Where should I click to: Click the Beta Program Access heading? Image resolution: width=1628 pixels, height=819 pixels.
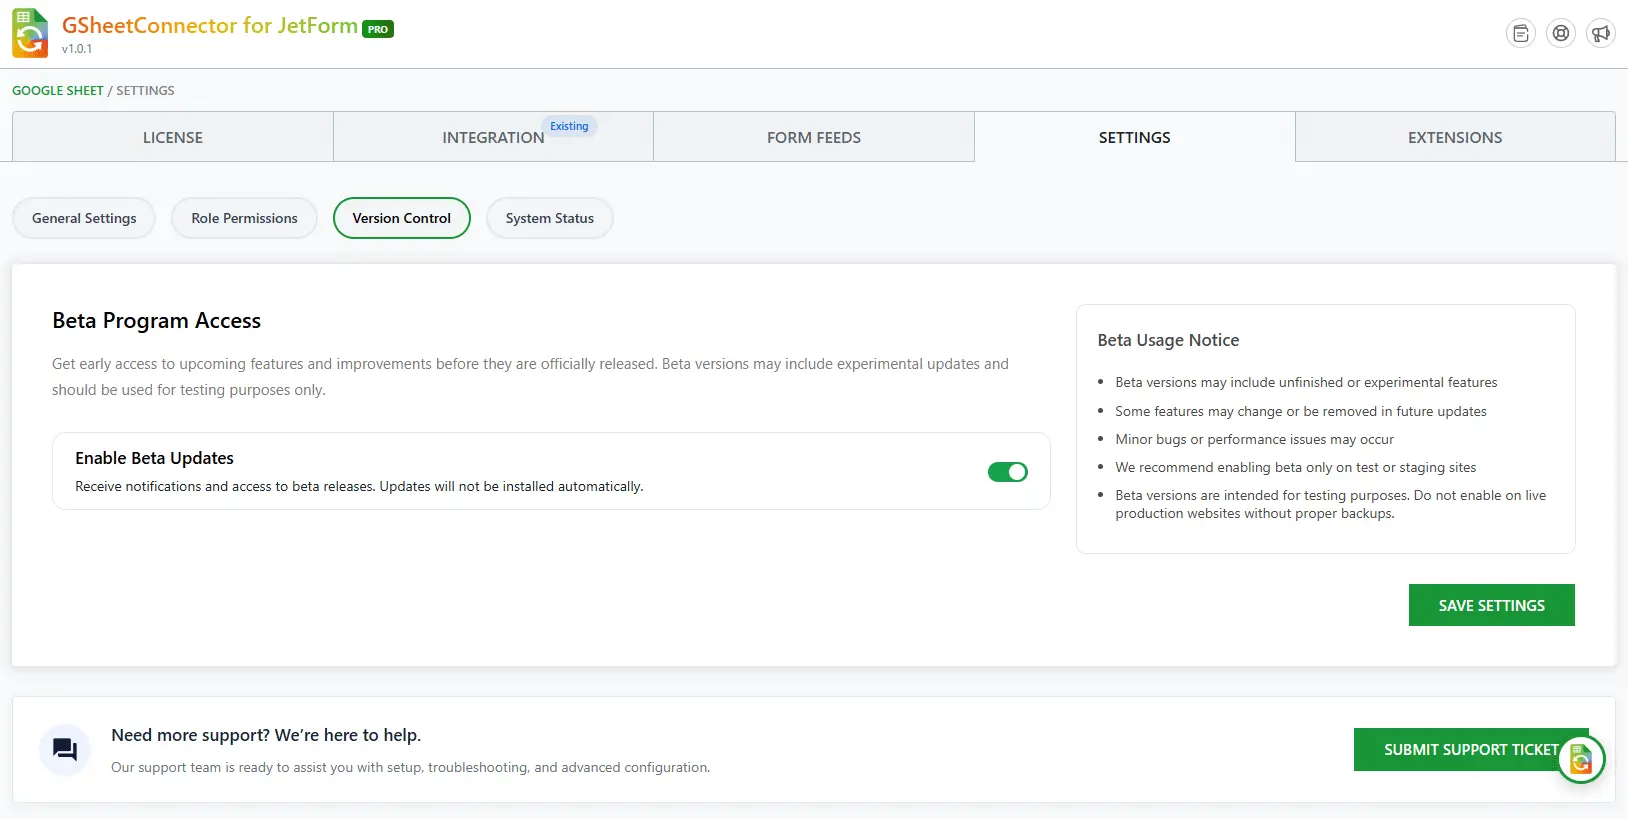coord(157,320)
